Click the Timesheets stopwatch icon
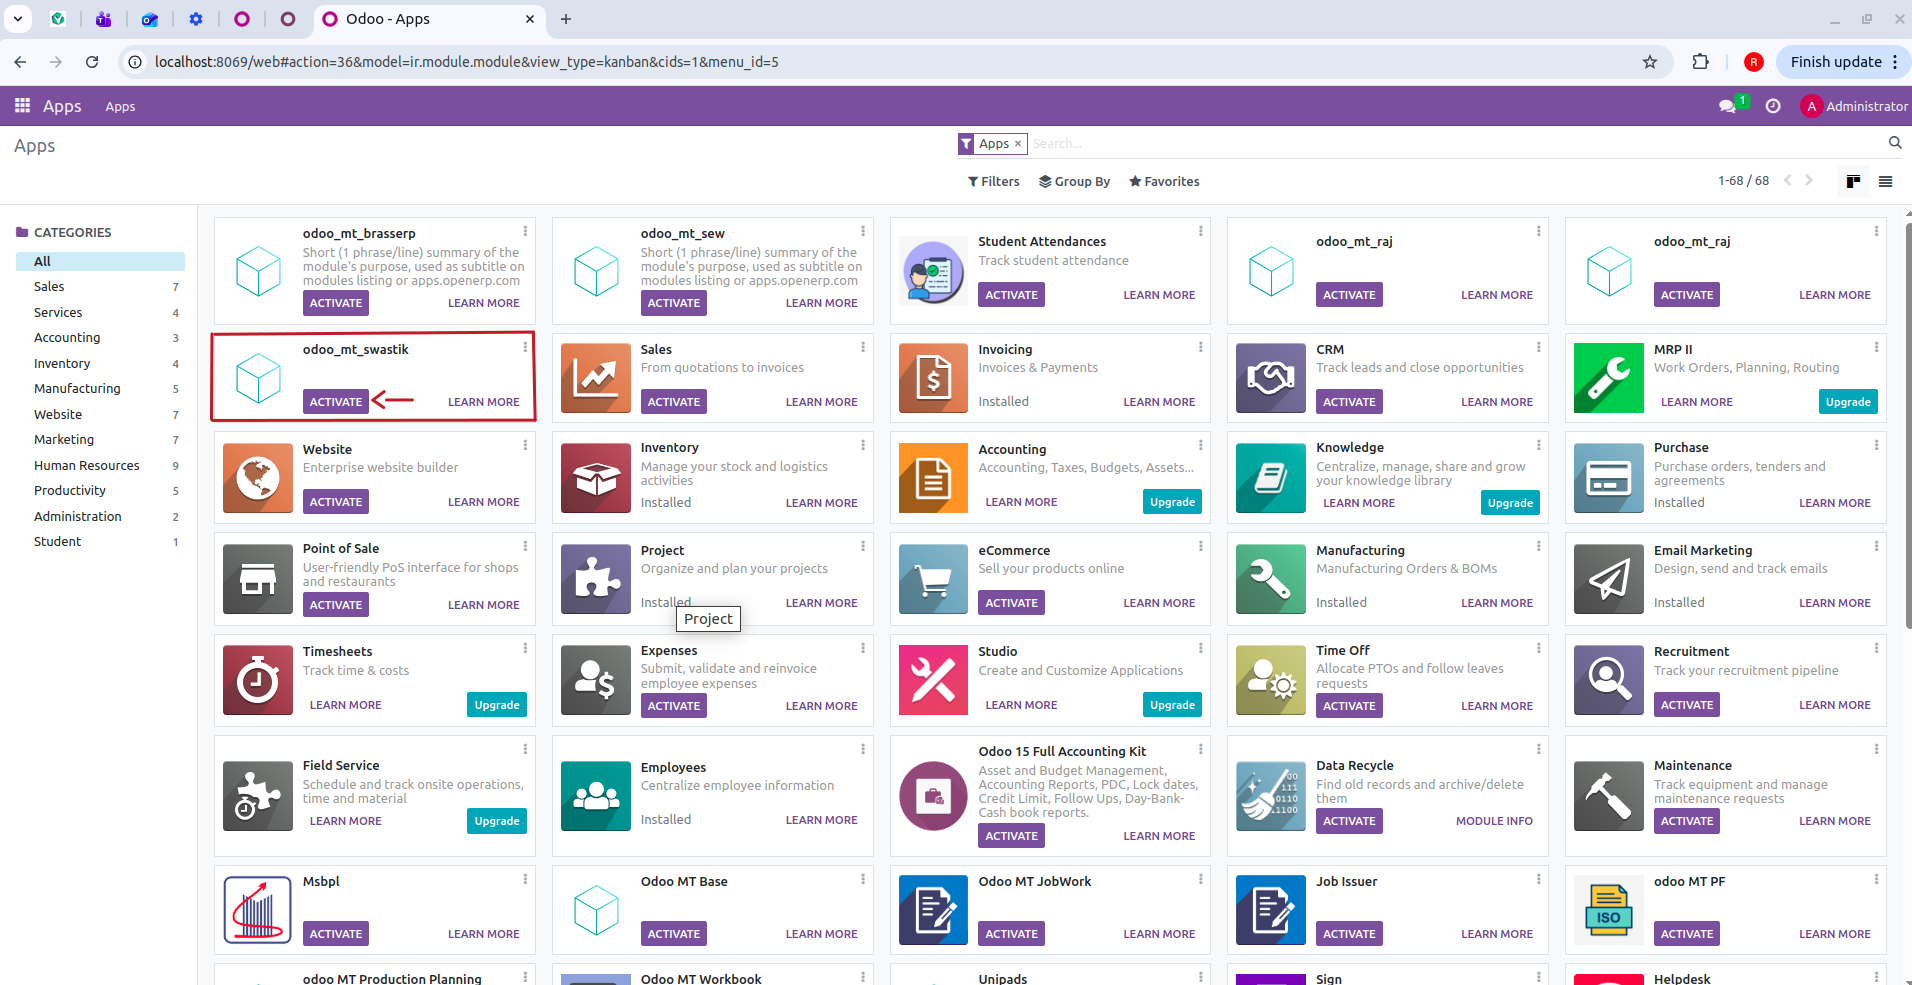 258,681
